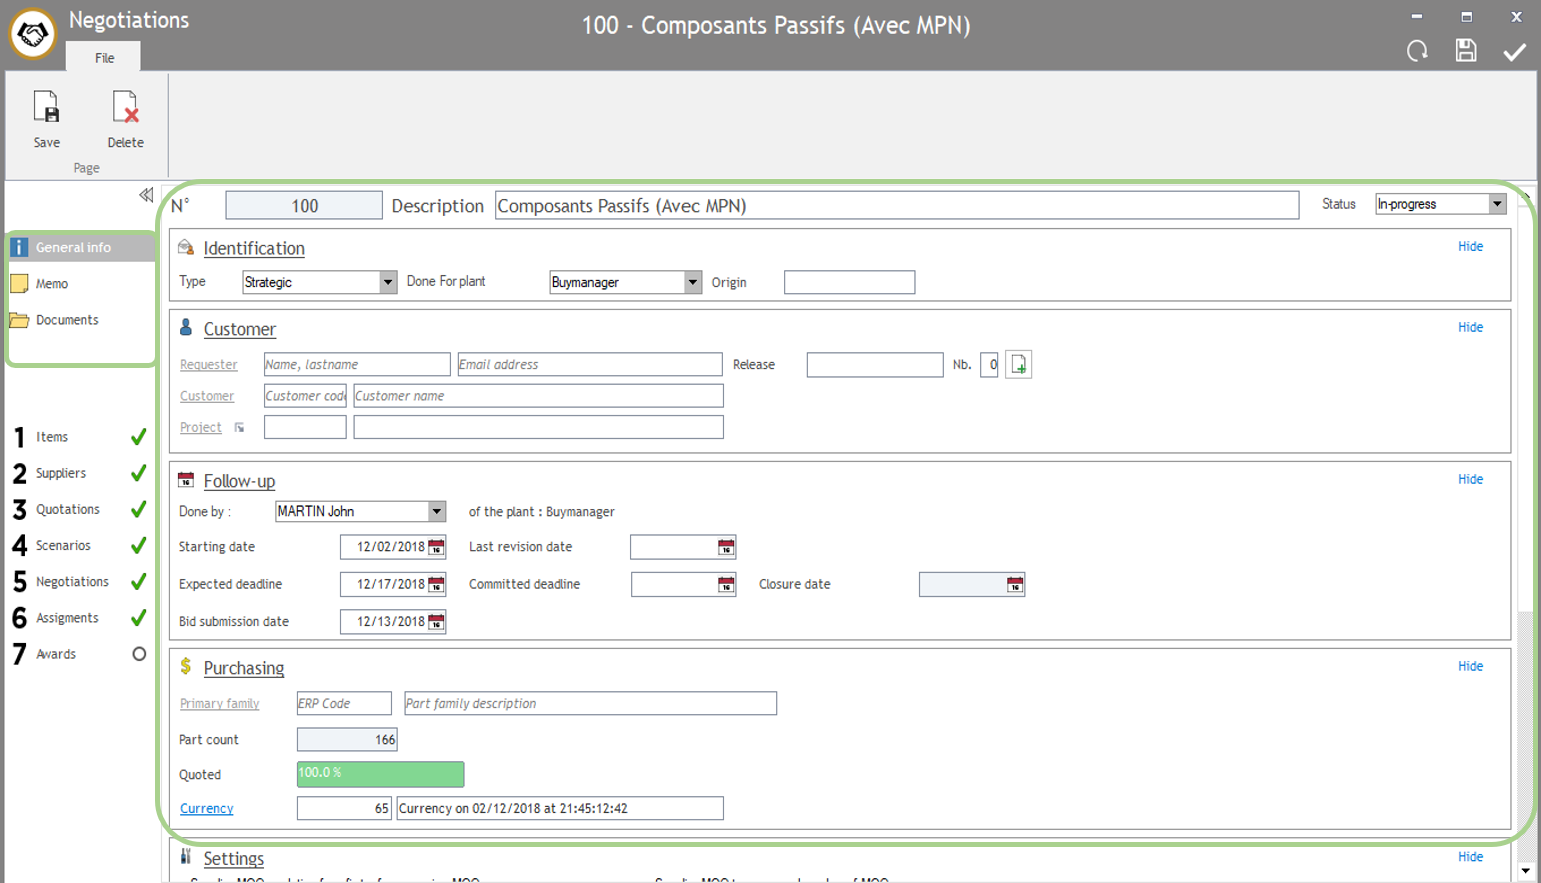Click the floppy disk icon at top right

(1466, 51)
